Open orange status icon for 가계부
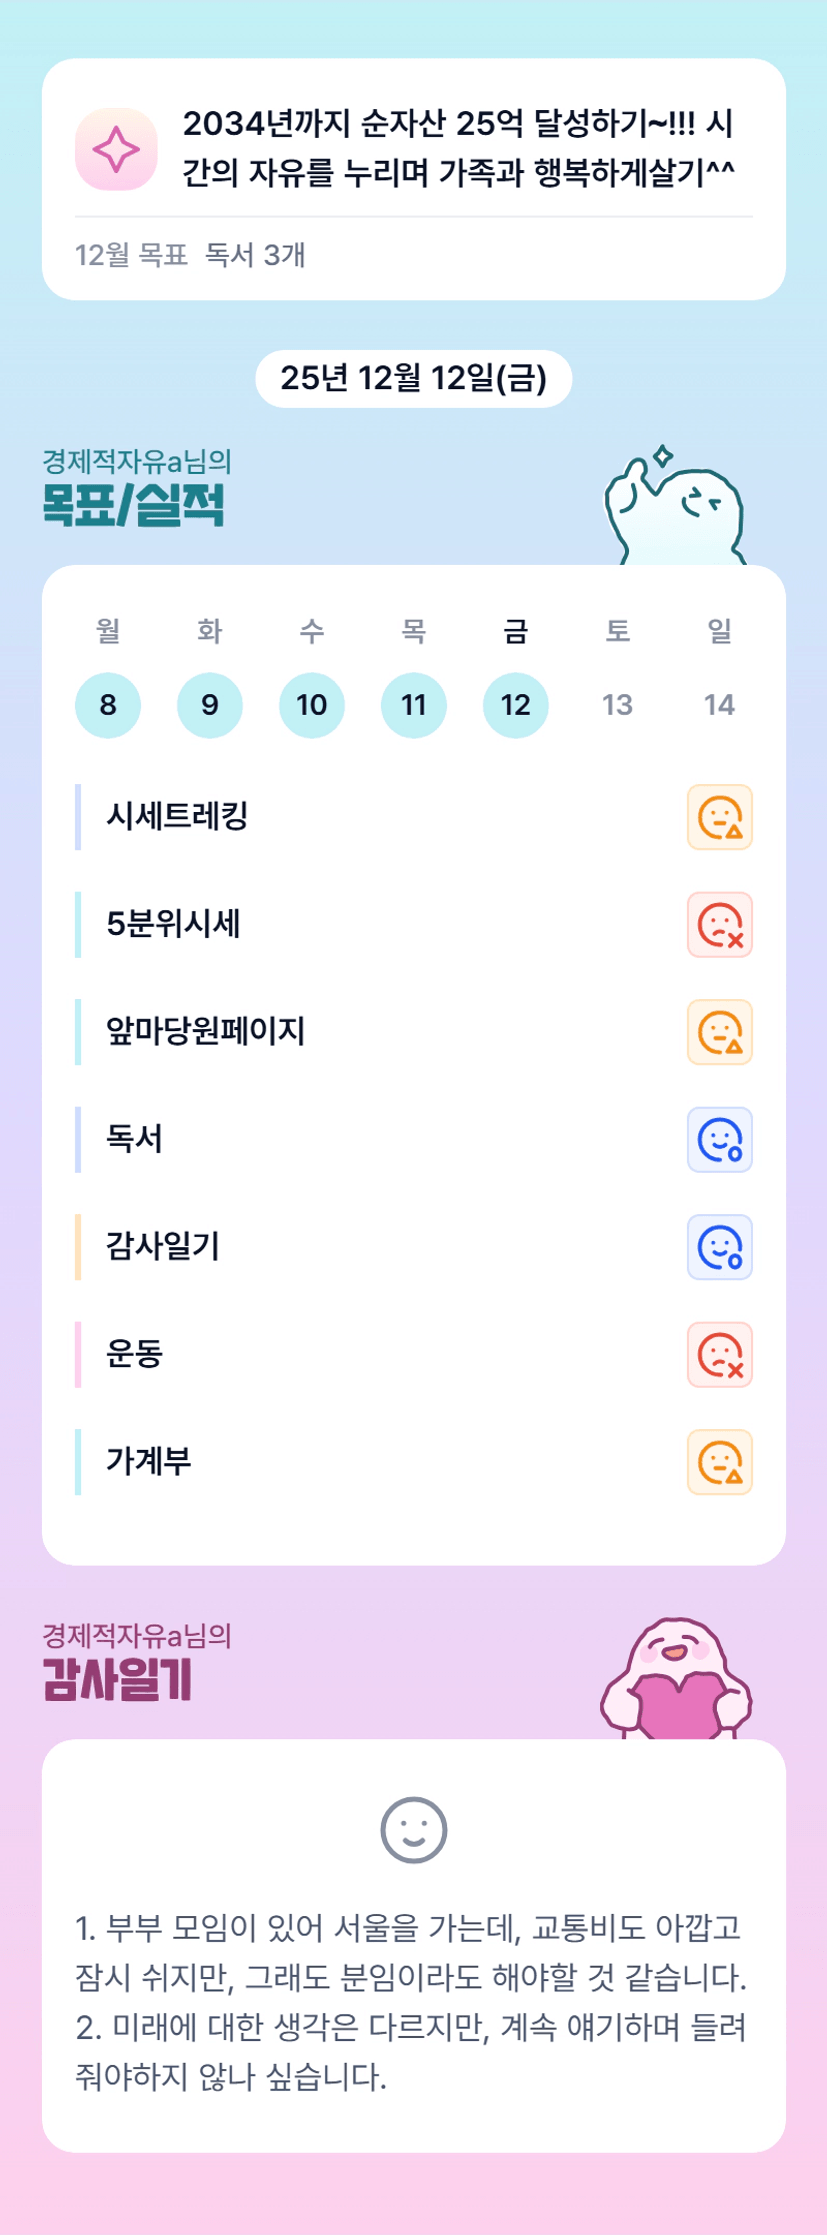 pyautogui.click(x=719, y=1462)
